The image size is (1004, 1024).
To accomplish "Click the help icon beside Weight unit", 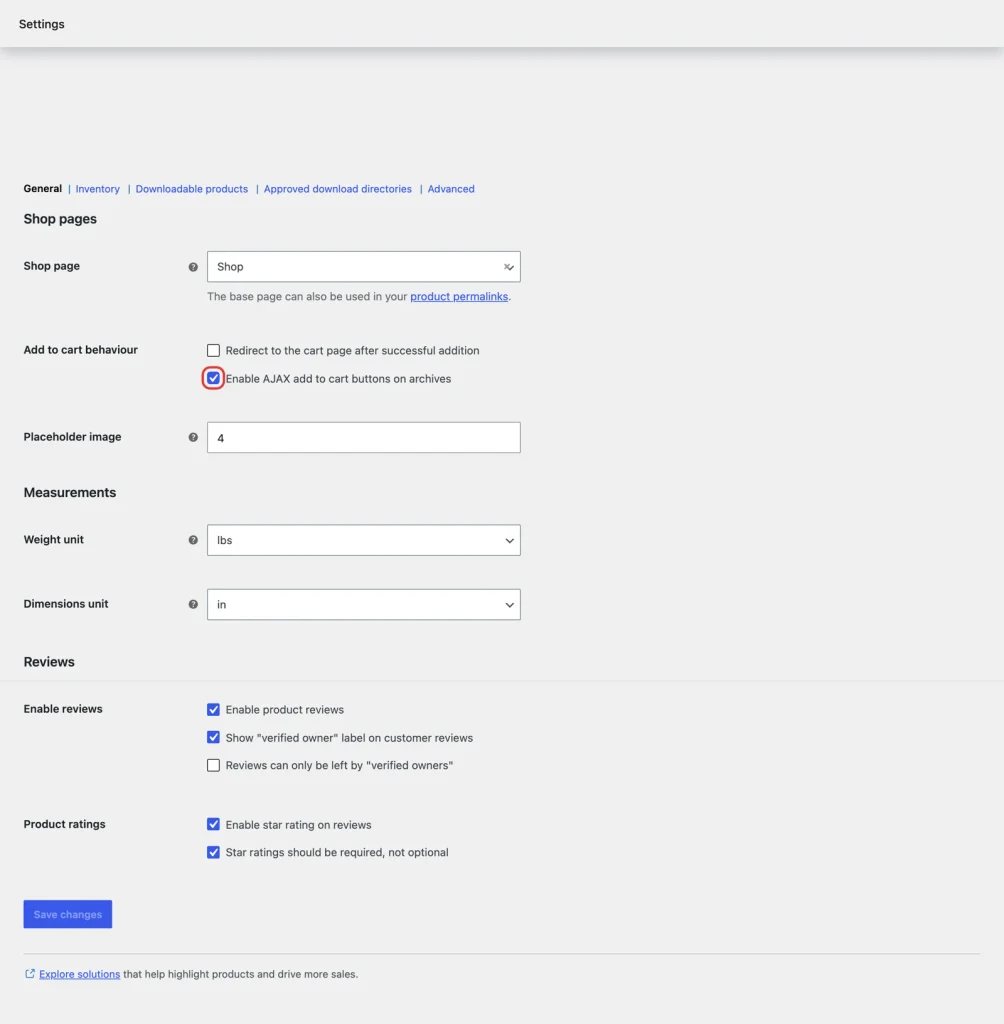I will (193, 540).
